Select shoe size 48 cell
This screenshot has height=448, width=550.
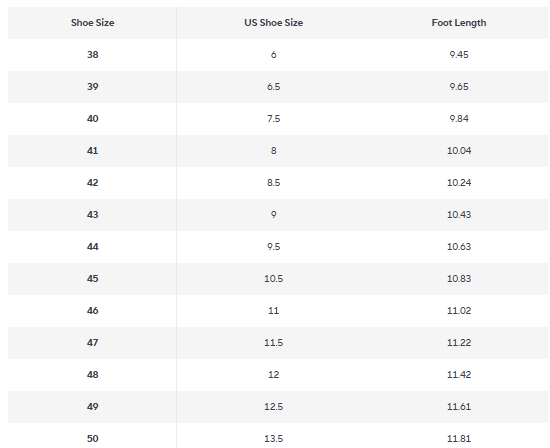(x=93, y=374)
